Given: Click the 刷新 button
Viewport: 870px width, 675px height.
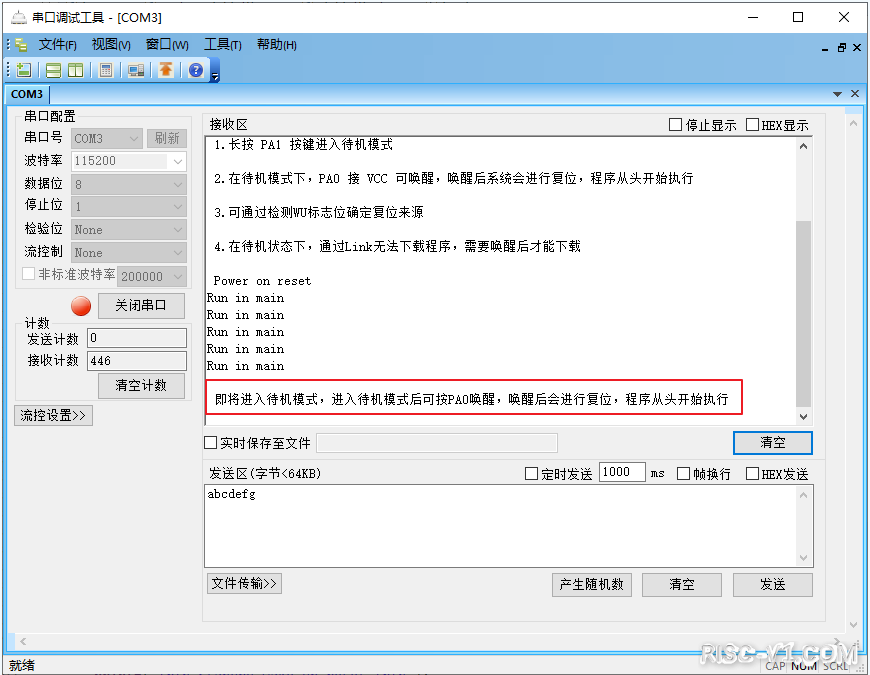Looking at the screenshot, I should pyautogui.click(x=167, y=138).
